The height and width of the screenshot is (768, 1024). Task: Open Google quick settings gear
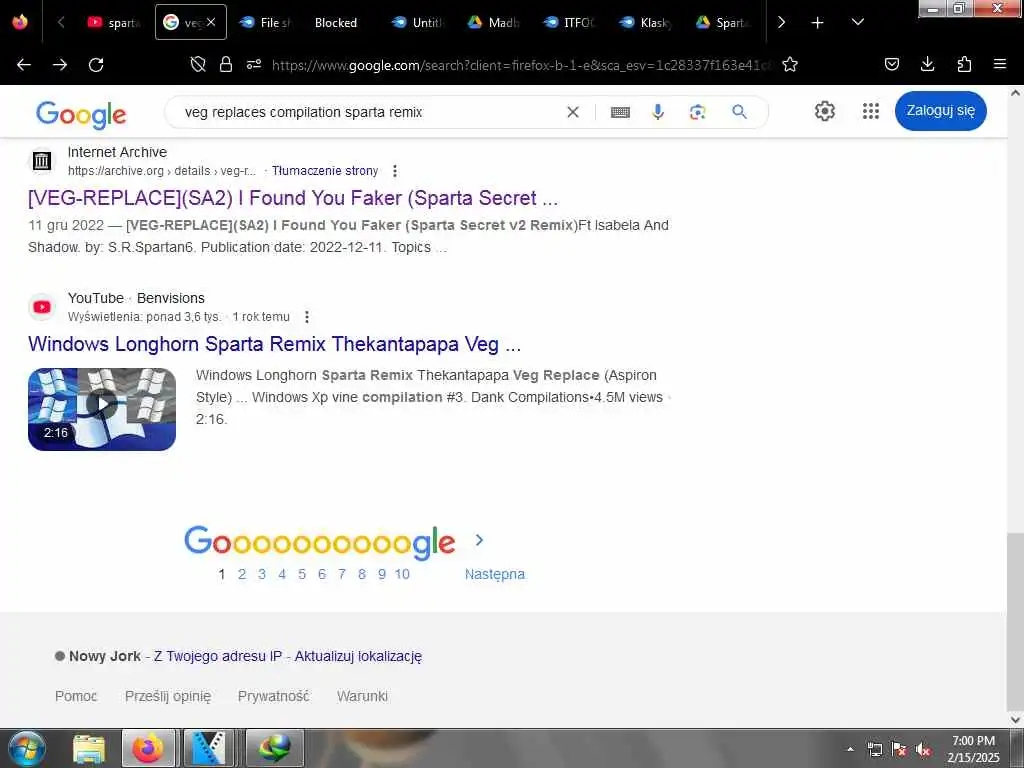point(825,111)
